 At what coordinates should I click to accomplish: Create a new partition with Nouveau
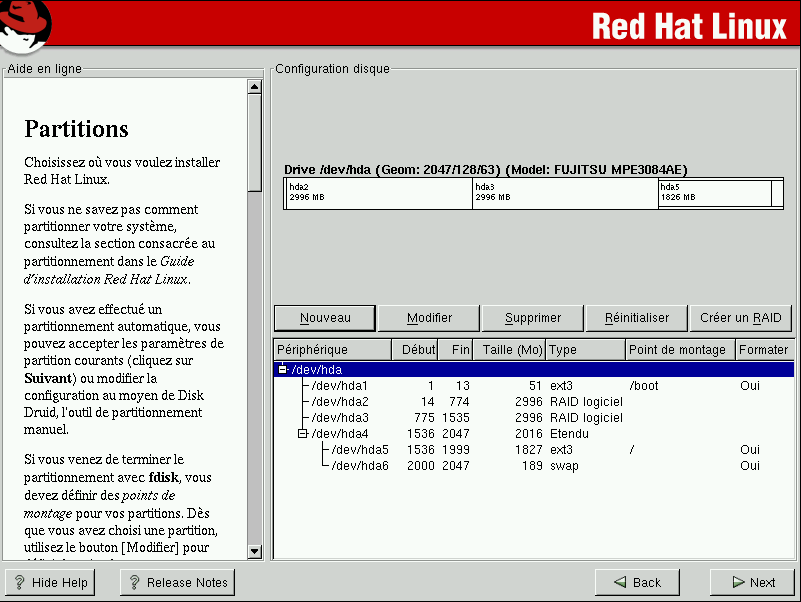tap(325, 318)
